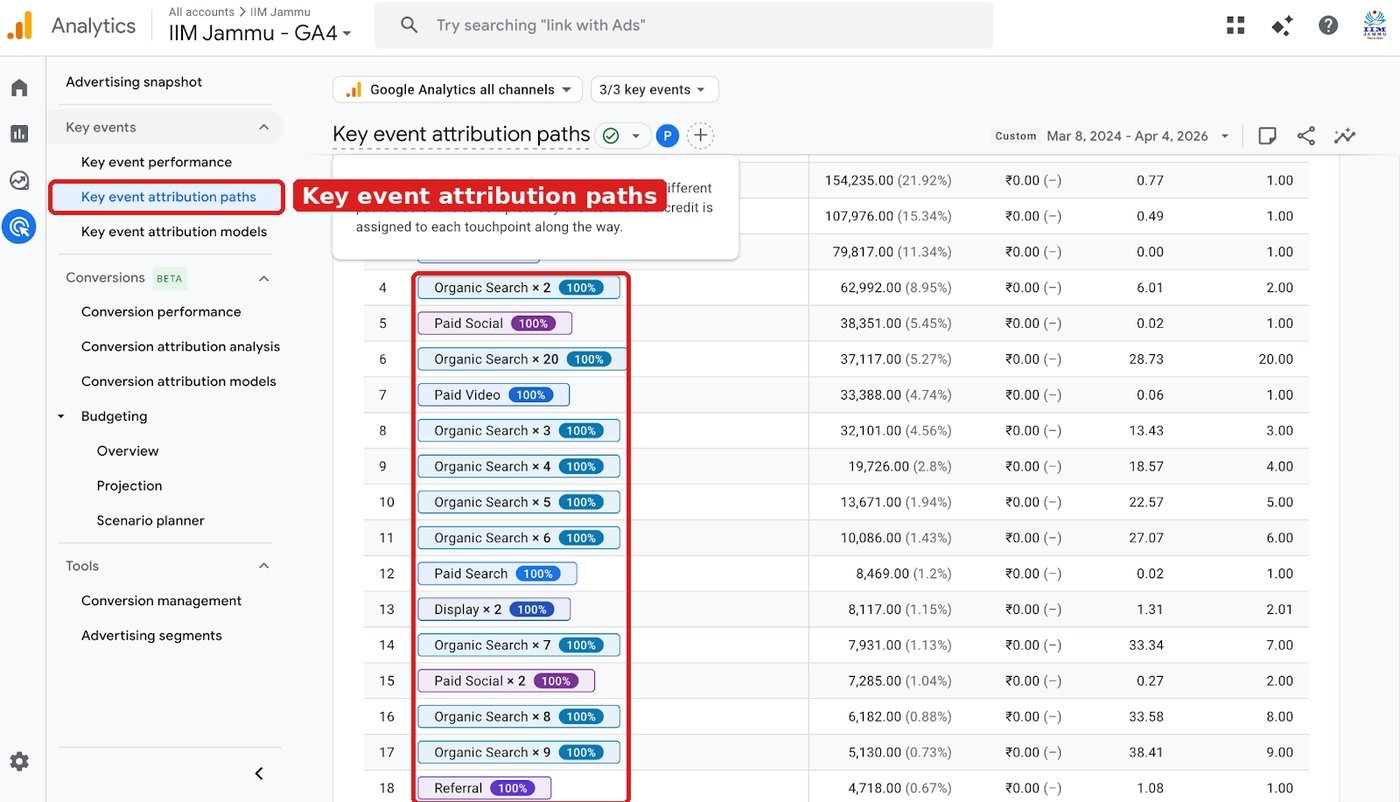Click the 62,992.00 (8.95%) cell

coord(896,288)
